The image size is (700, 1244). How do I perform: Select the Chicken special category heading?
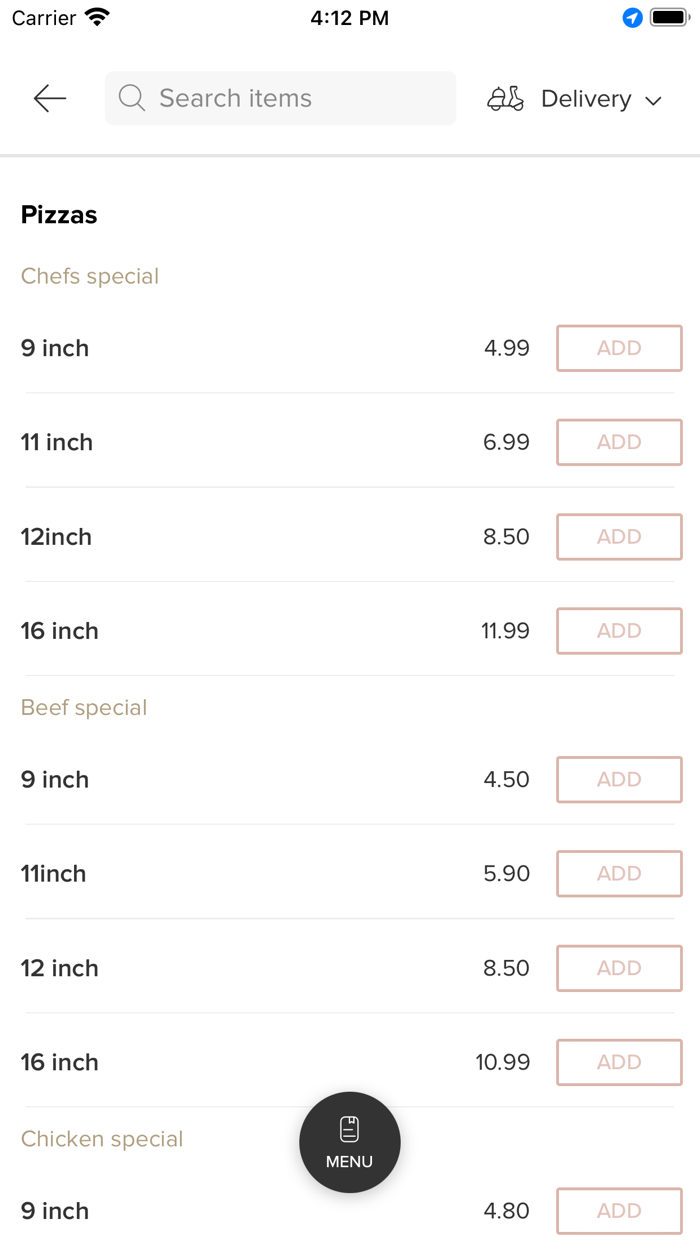(102, 1139)
